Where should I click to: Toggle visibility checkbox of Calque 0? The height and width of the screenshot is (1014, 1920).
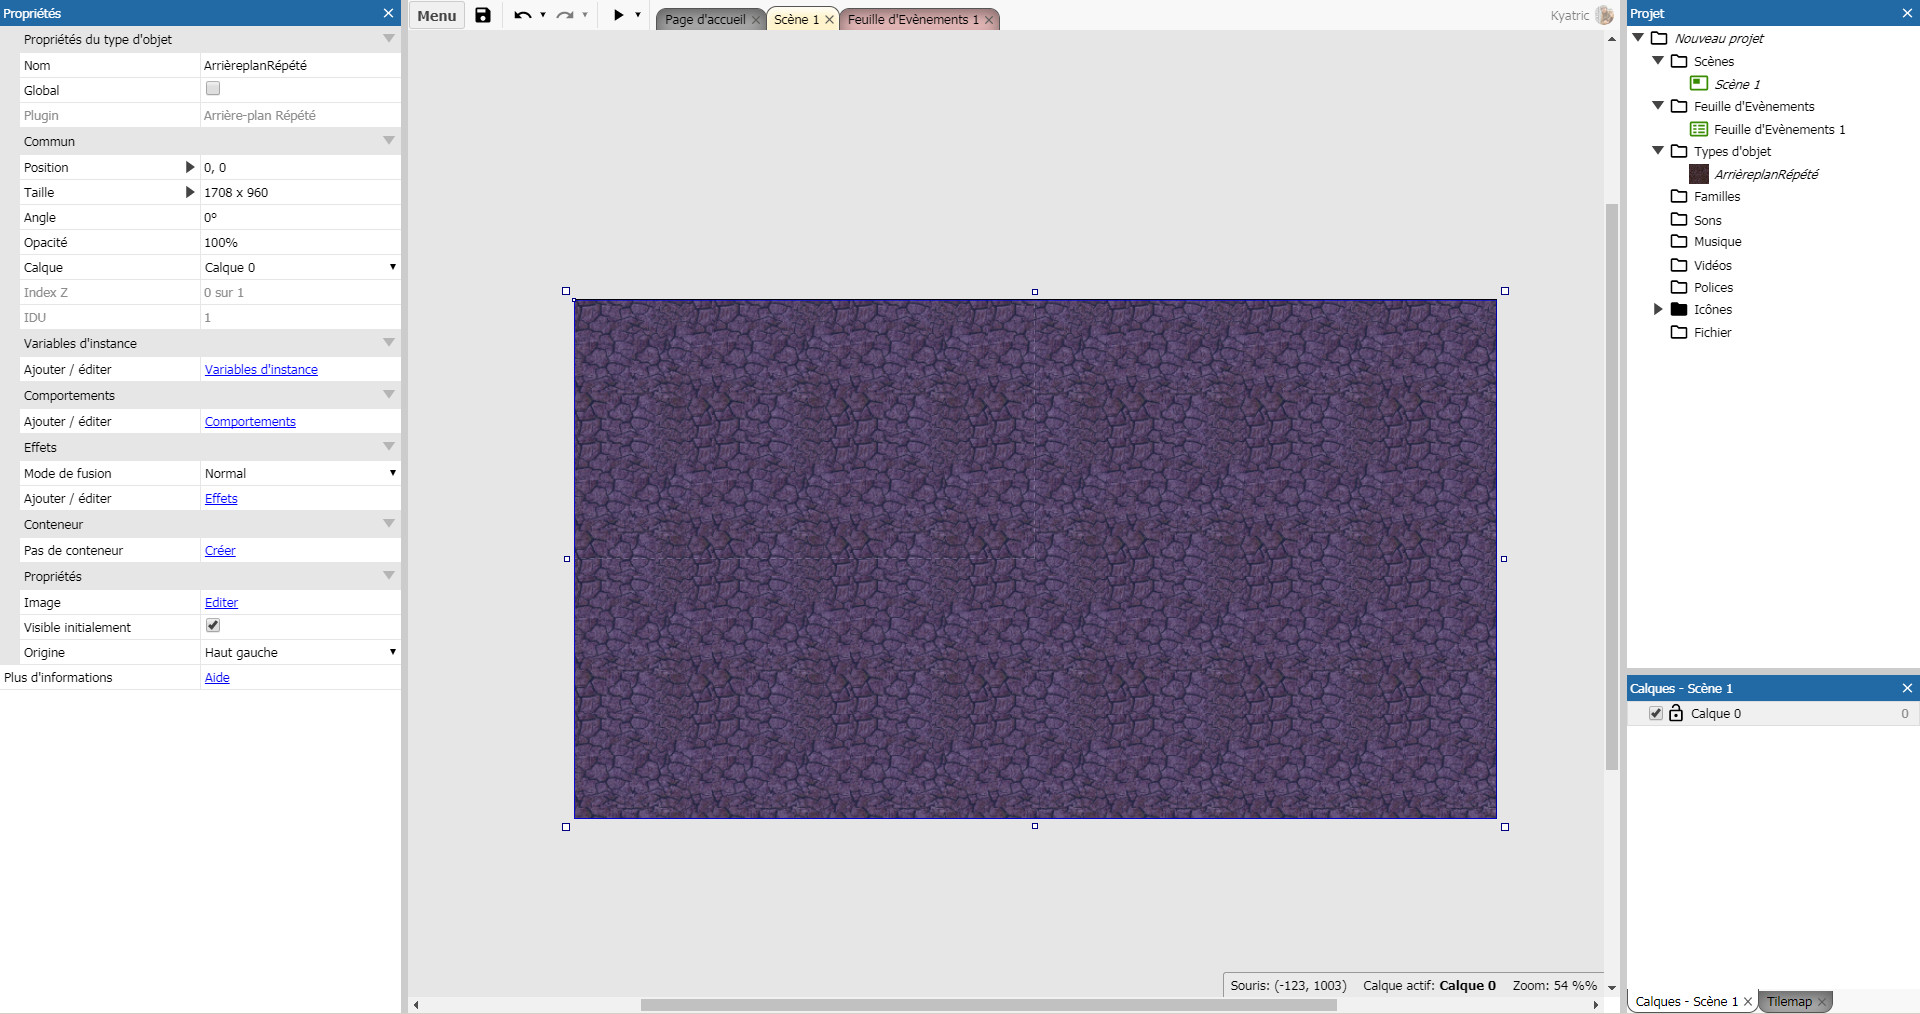pos(1656,713)
